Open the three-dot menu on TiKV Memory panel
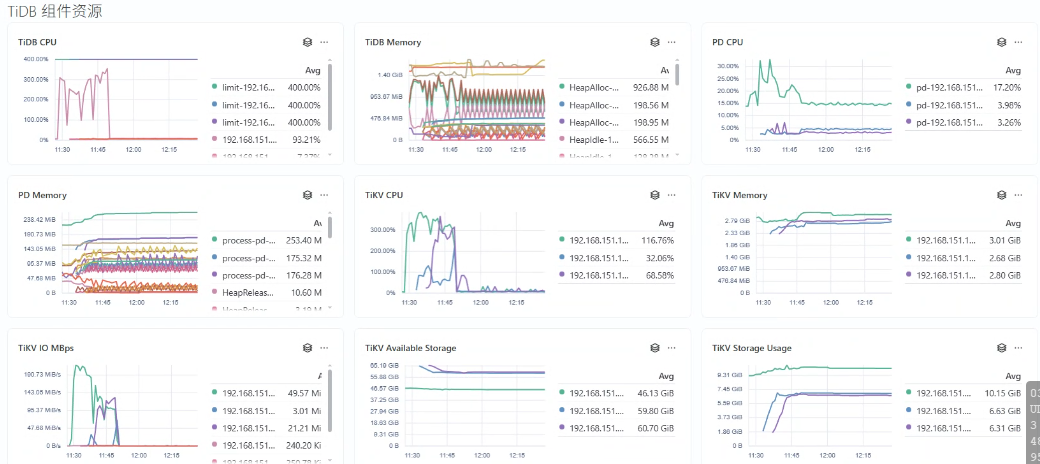The image size is (1040, 464). click(x=1018, y=195)
